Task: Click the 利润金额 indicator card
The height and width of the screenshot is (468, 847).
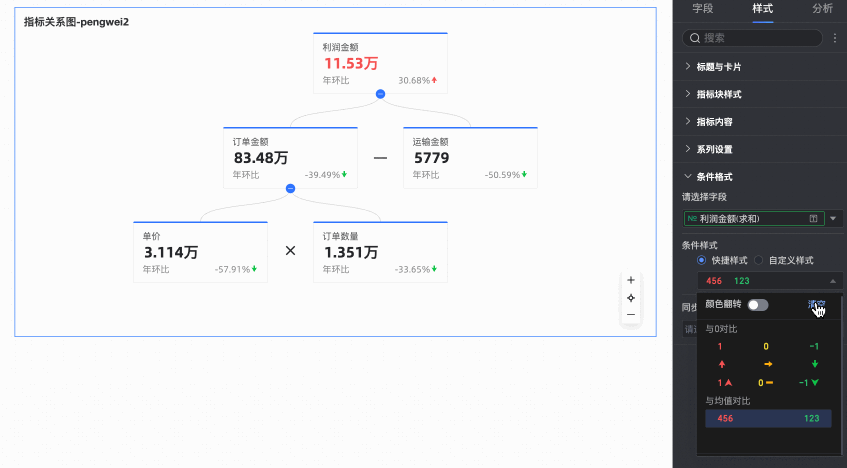Action: tap(380, 63)
